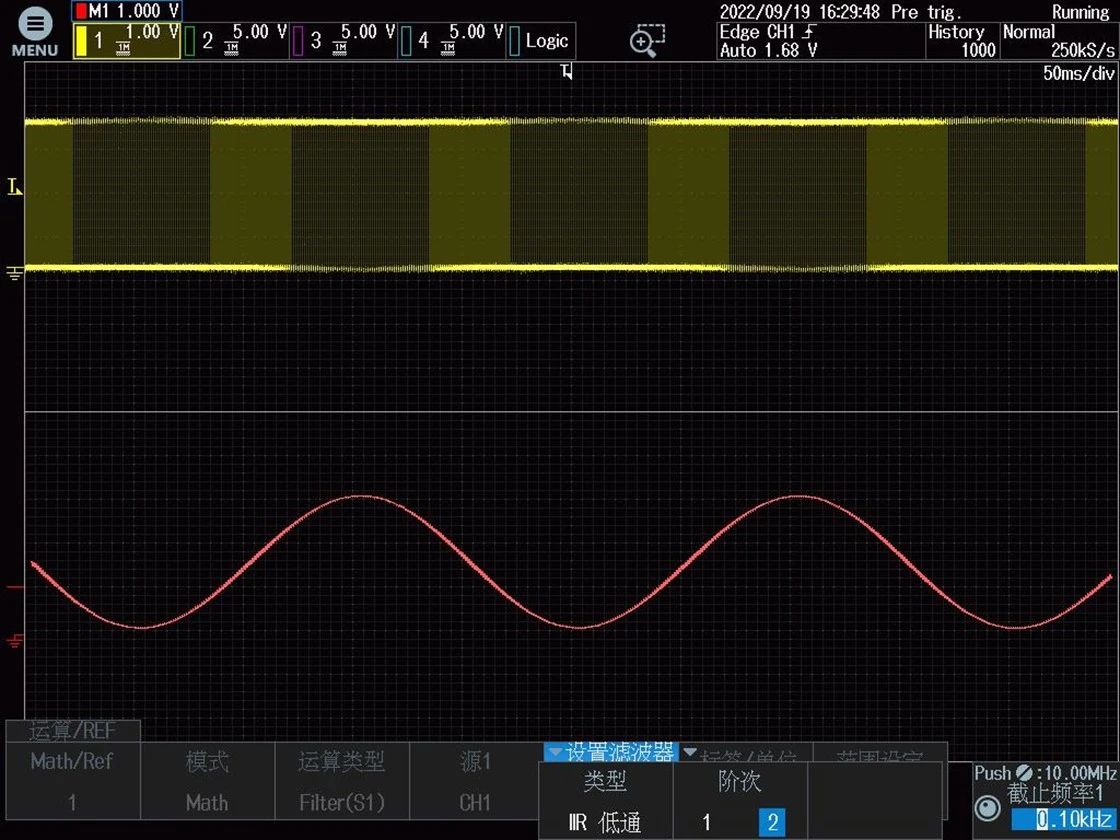Select the 模式 Math mode menu item

[x=207, y=781]
